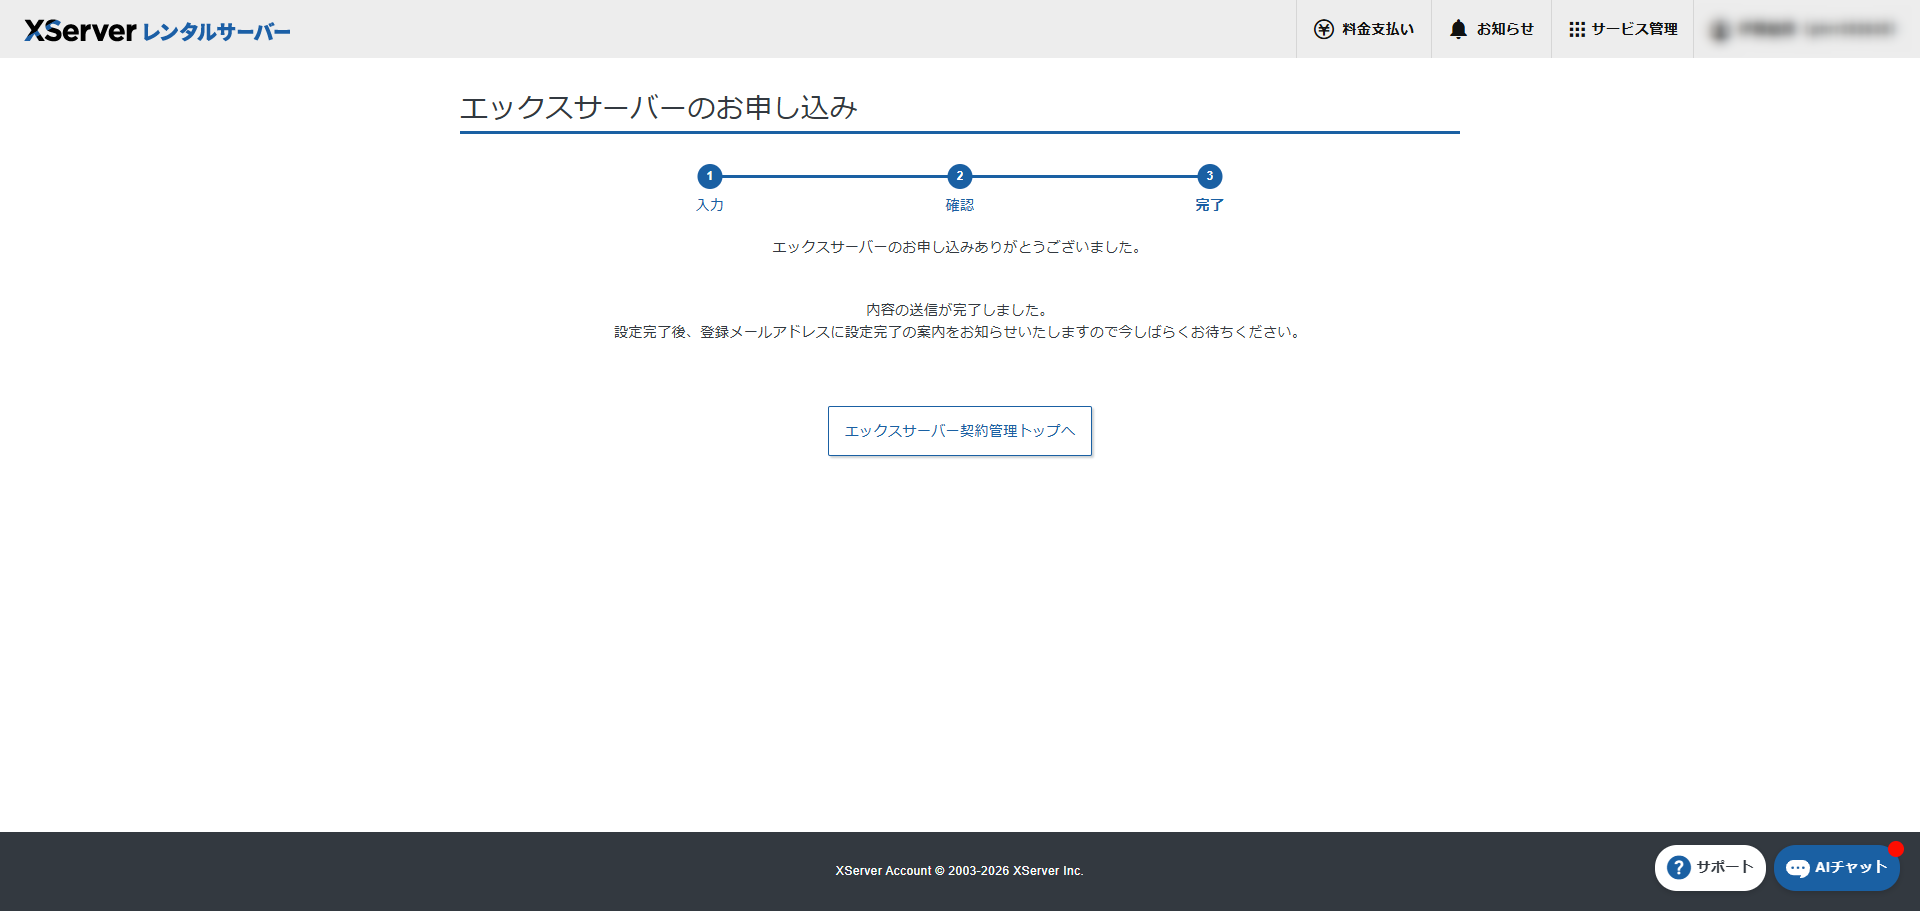Click the chat bubble icon on AIチャット
Viewport: 1920px width, 911px height.
pos(1797,868)
